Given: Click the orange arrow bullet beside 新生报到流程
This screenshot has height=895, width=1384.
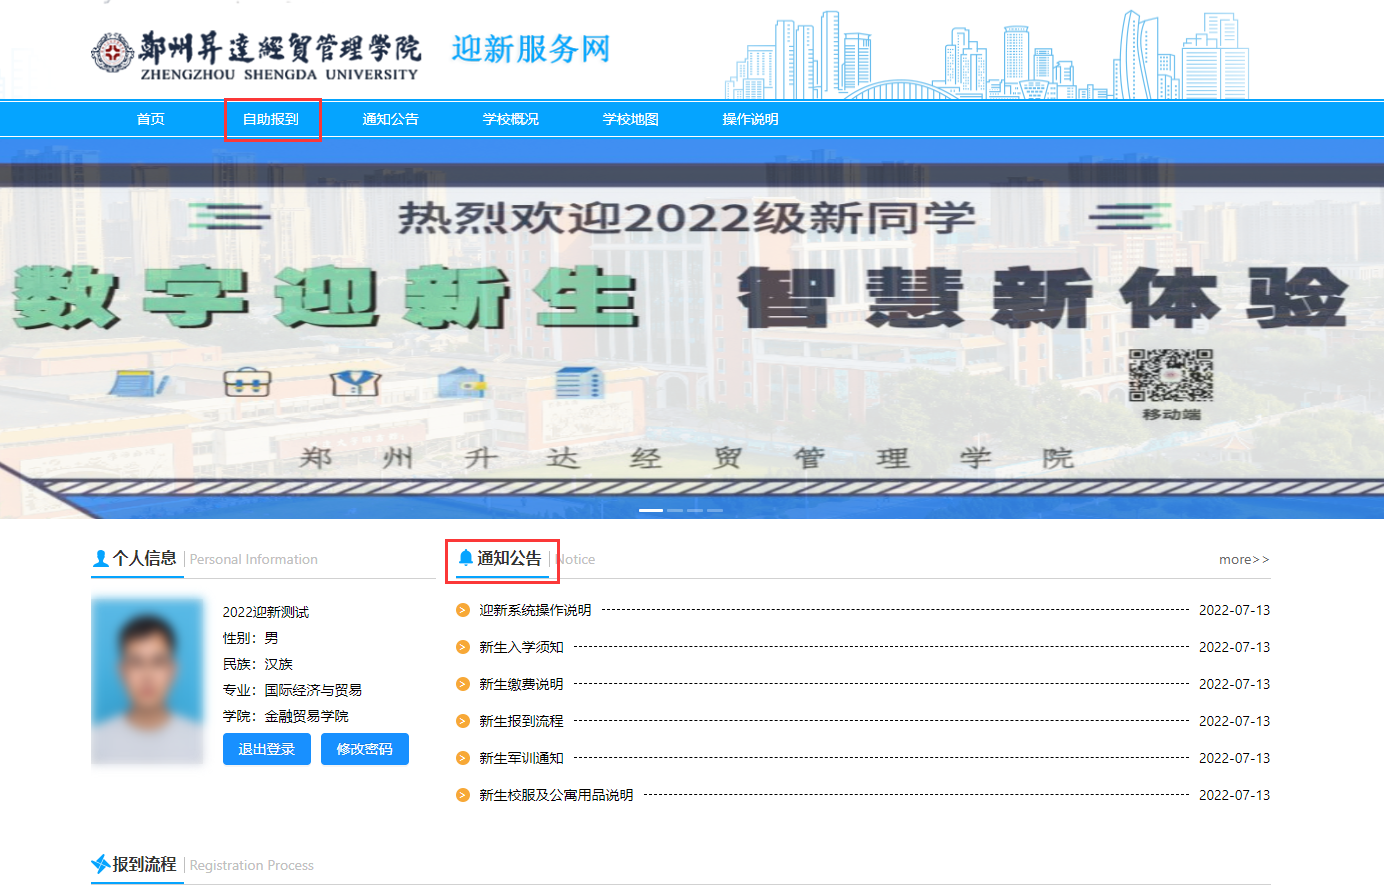Looking at the screenshot, I should [463, 721].
